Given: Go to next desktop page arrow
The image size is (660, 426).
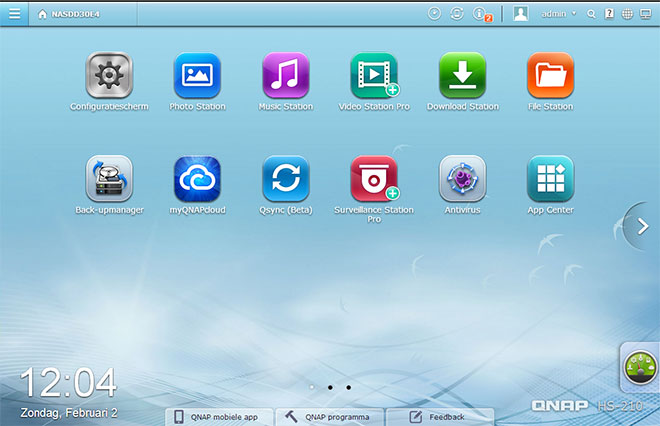Looking at the screenshot, I should (641, 226).
